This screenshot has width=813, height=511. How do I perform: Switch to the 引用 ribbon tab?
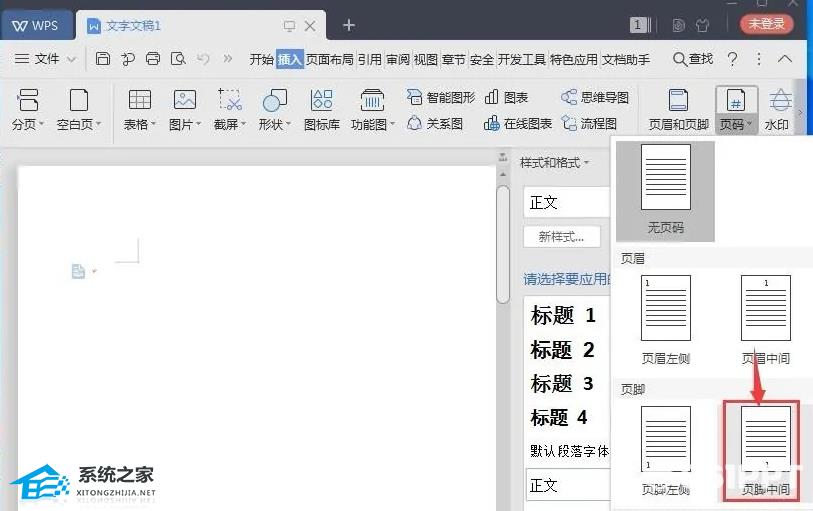pyautogui.click(x=370, y=59)
